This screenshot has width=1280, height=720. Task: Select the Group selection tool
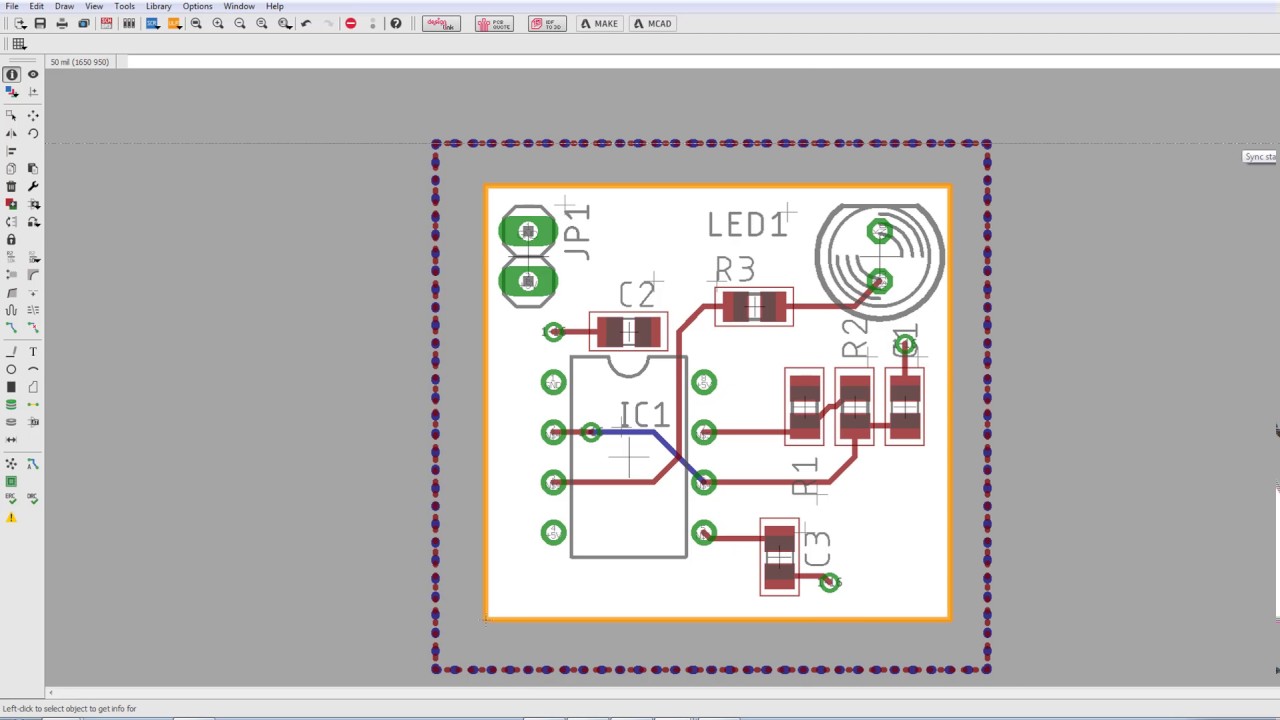click(x=11, y=116)
